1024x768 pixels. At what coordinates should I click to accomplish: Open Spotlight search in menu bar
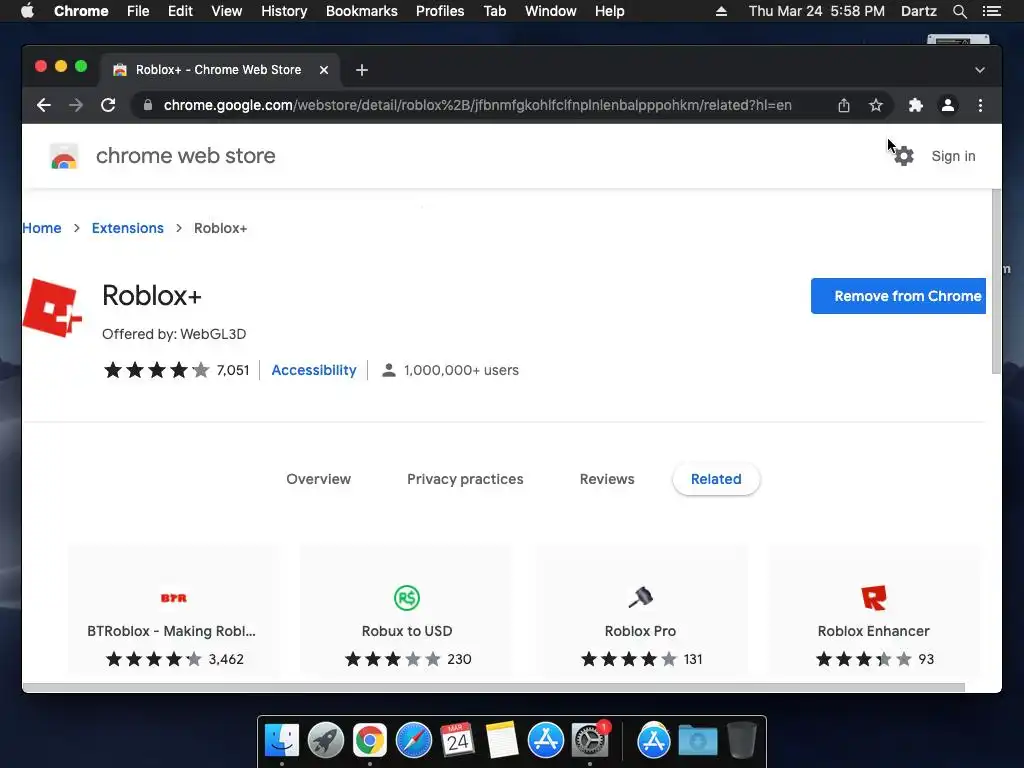click(x=959, y=11)
